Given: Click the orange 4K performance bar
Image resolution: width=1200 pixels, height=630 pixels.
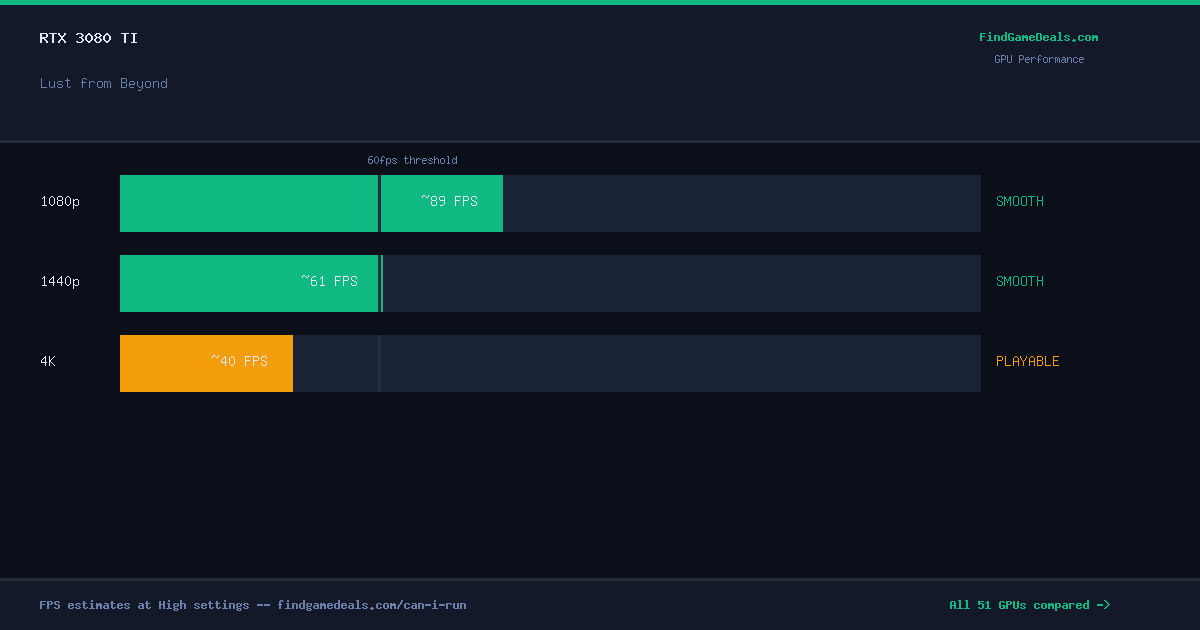Looking at the screenshot, I should [x=206, y=363].
